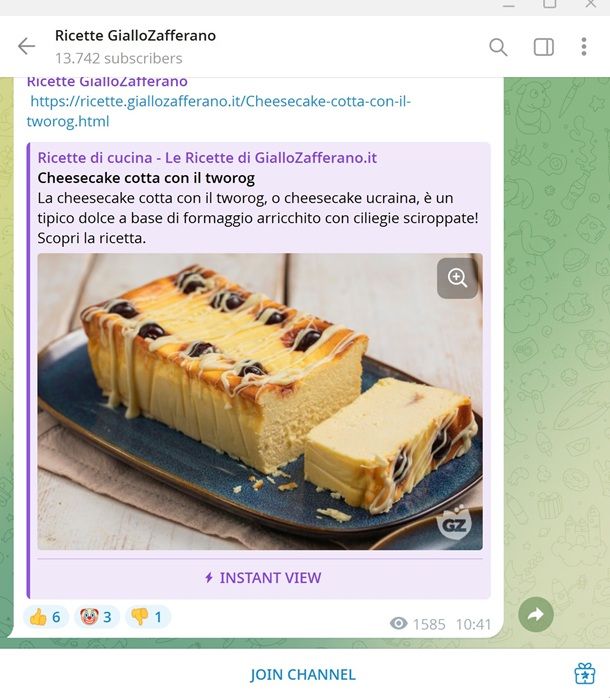
Task: Open the Cheesecake-cotta-con-il-tworog URL
Action: (218, 111)
